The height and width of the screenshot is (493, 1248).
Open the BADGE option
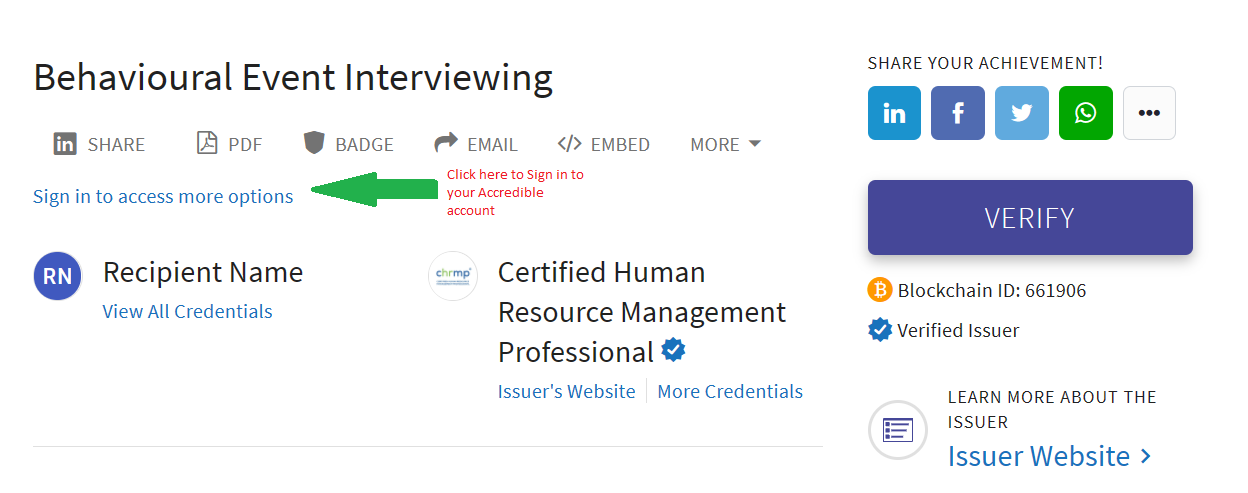coord(348,144)
